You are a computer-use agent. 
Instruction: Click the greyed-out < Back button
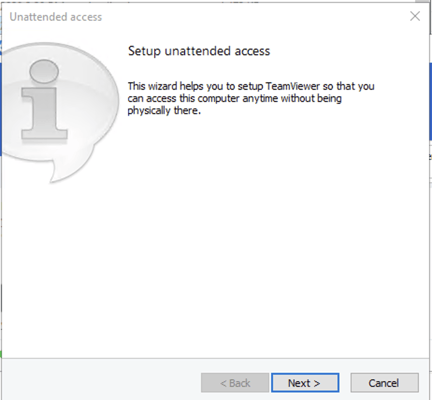pos(235,383)
